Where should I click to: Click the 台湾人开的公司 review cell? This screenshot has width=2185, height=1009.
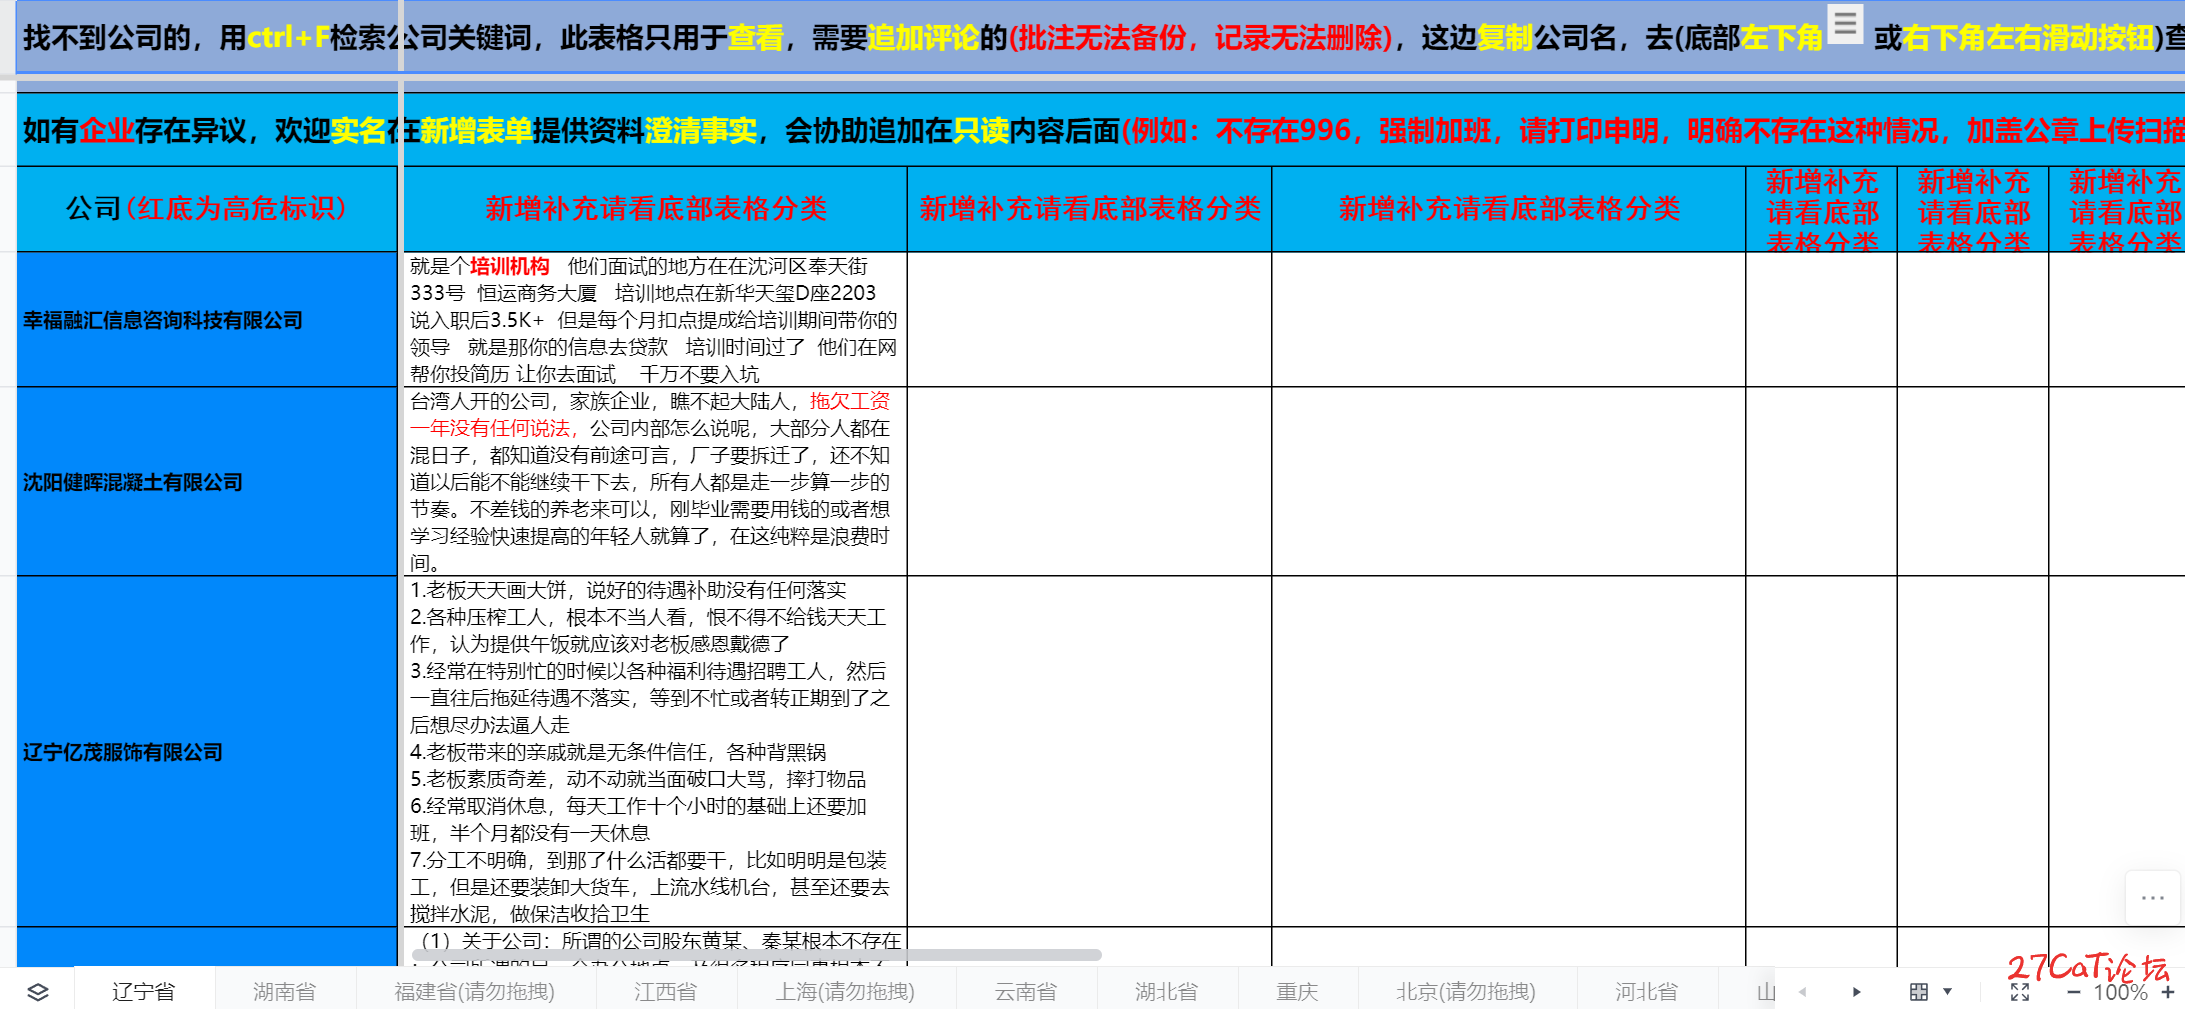tap(655, 482)
